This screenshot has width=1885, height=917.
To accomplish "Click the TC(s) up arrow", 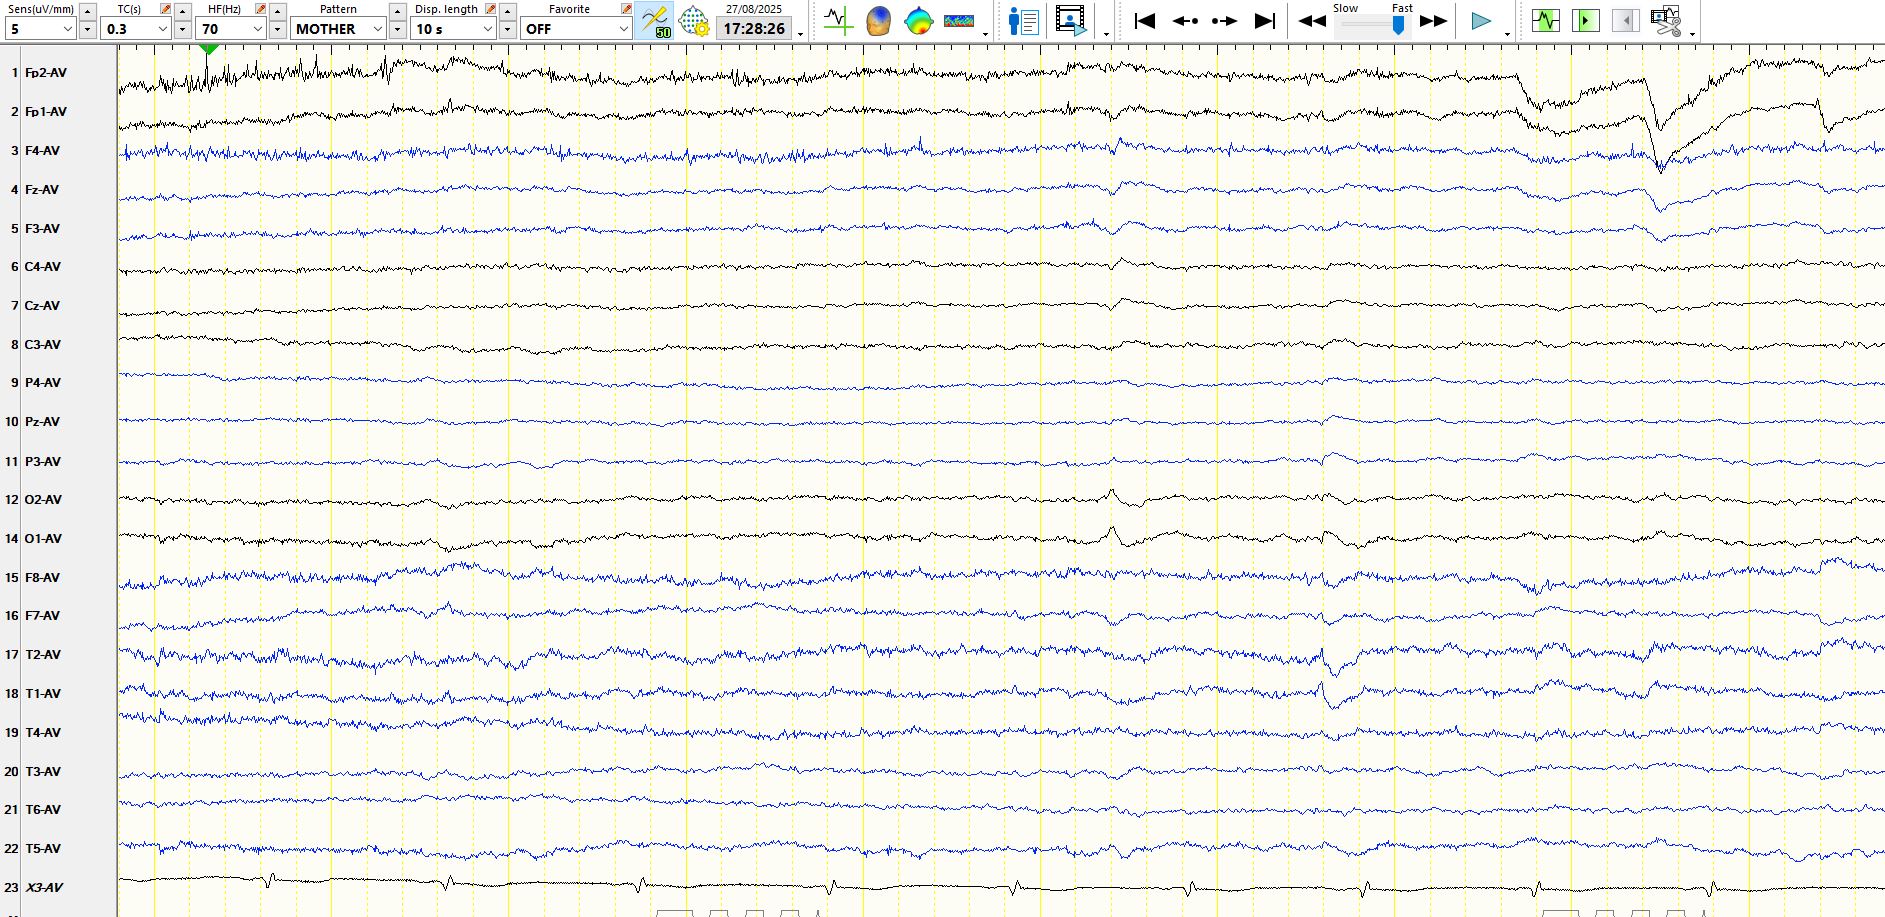I will coord(182,11).
